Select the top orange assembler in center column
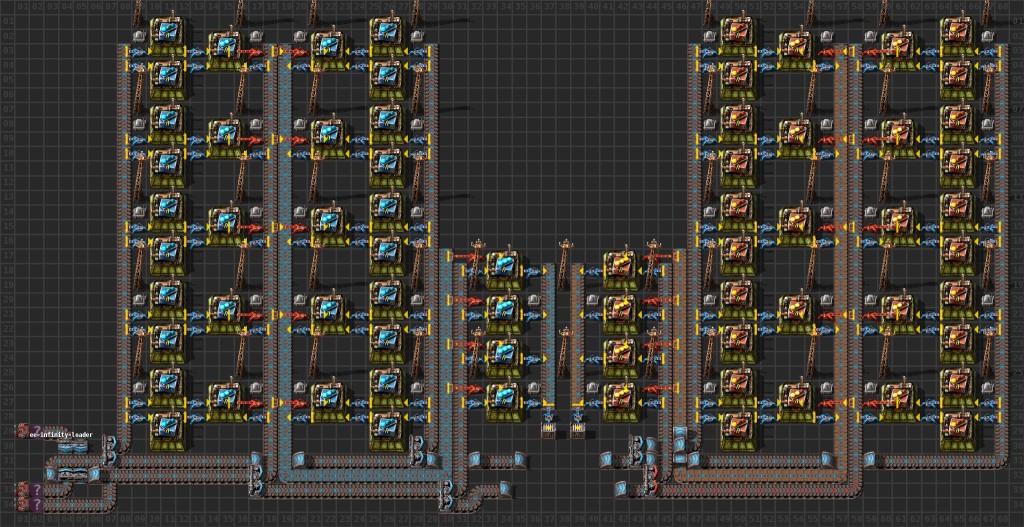The image size is (1024, 527). [x=620, y=268]
